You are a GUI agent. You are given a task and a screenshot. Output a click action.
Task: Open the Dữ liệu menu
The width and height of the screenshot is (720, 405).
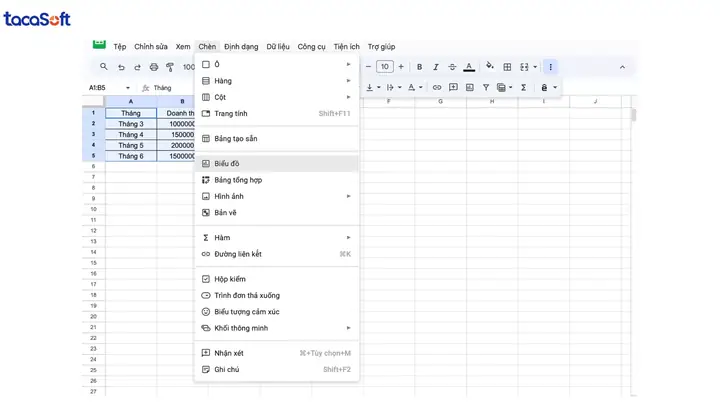click(x=278, y=46)
